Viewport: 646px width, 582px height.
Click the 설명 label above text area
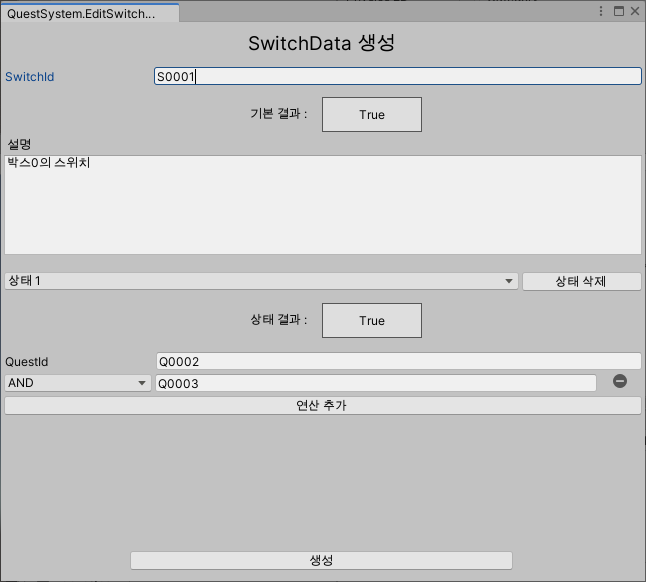coord(20,144)
